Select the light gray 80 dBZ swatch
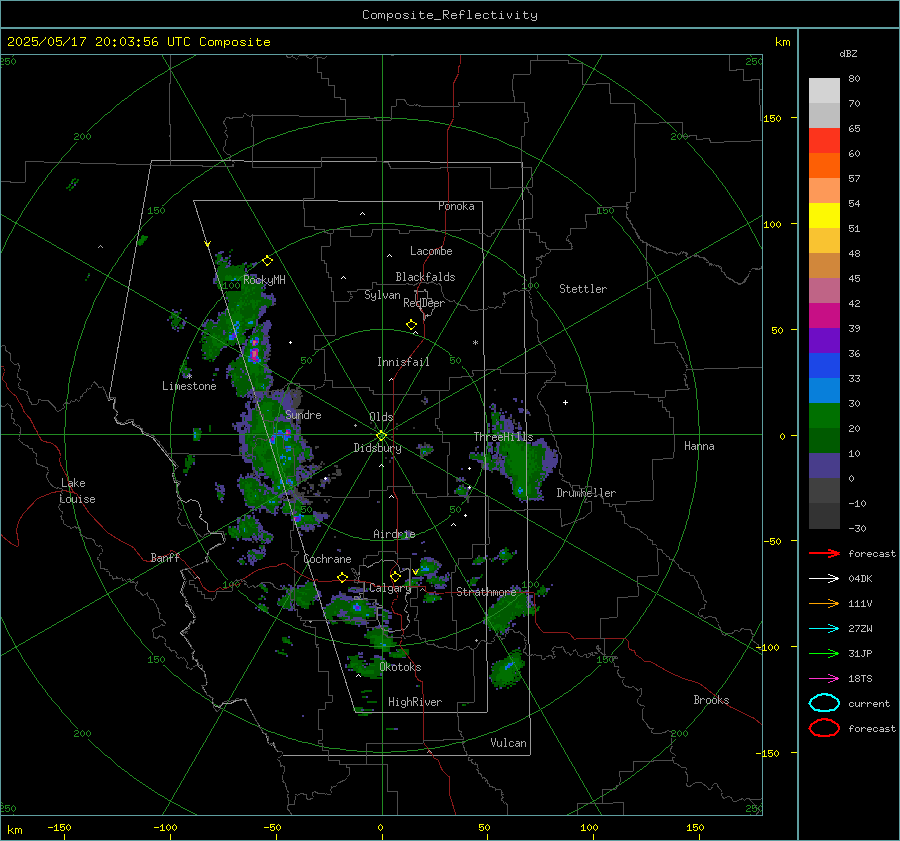 [x=824, y=91]
